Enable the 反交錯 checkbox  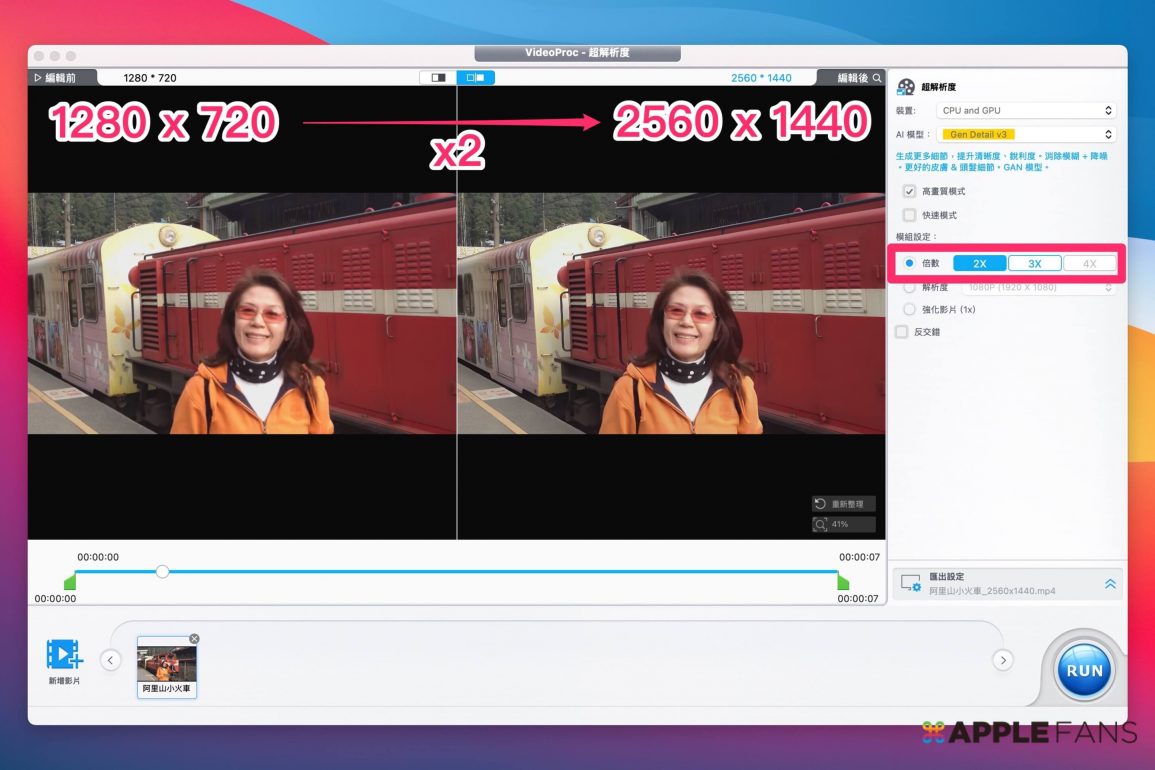(902, 332)
